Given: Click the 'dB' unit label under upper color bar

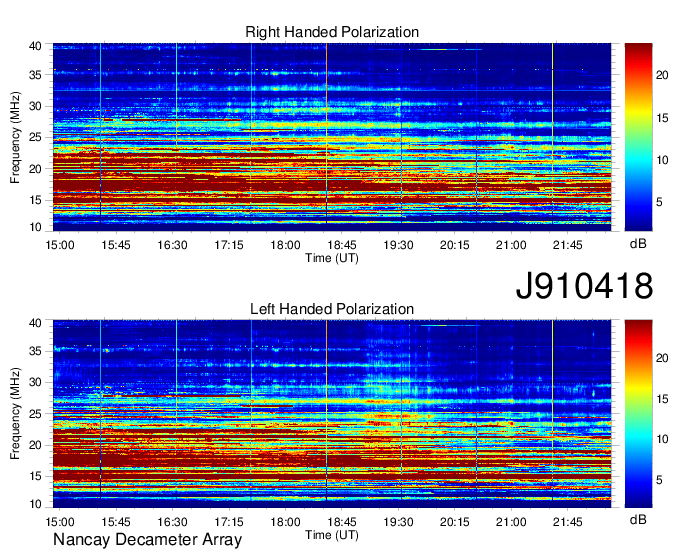Looking at the screenshot, I should click(x=638, y=244).
